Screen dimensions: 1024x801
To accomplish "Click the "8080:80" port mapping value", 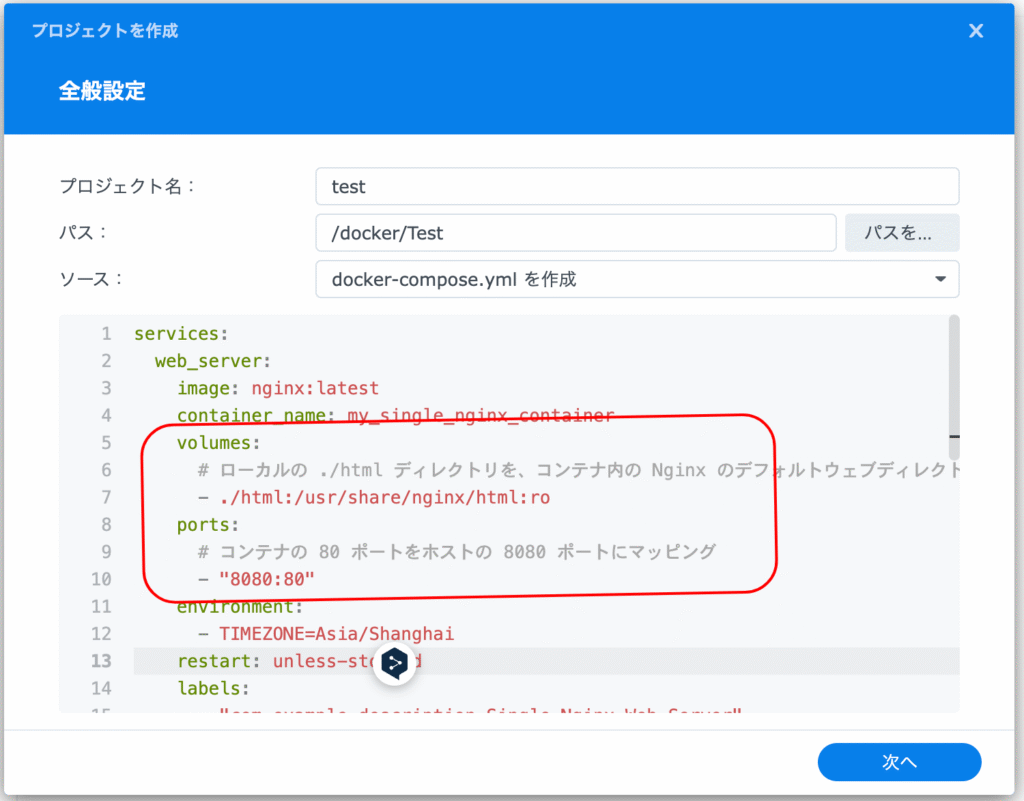I will tap(267, 578).
